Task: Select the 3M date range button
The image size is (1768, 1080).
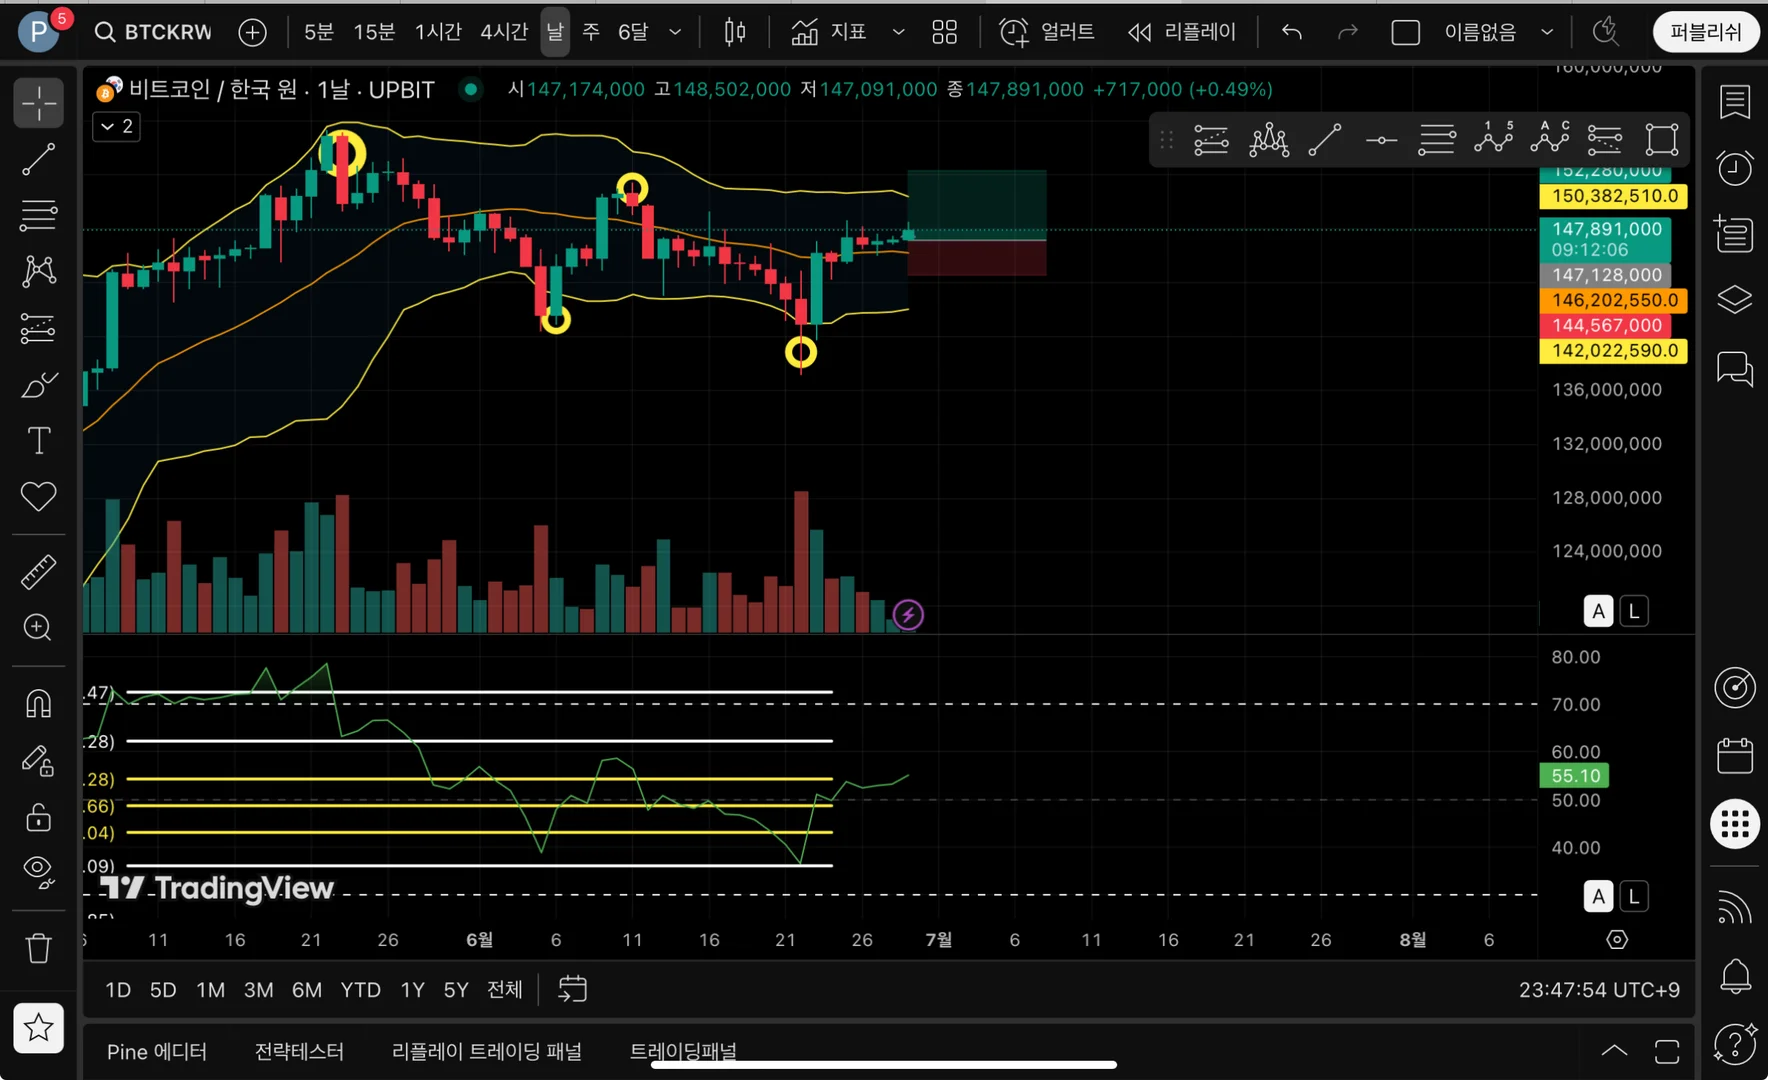Action: click(258, 990)
